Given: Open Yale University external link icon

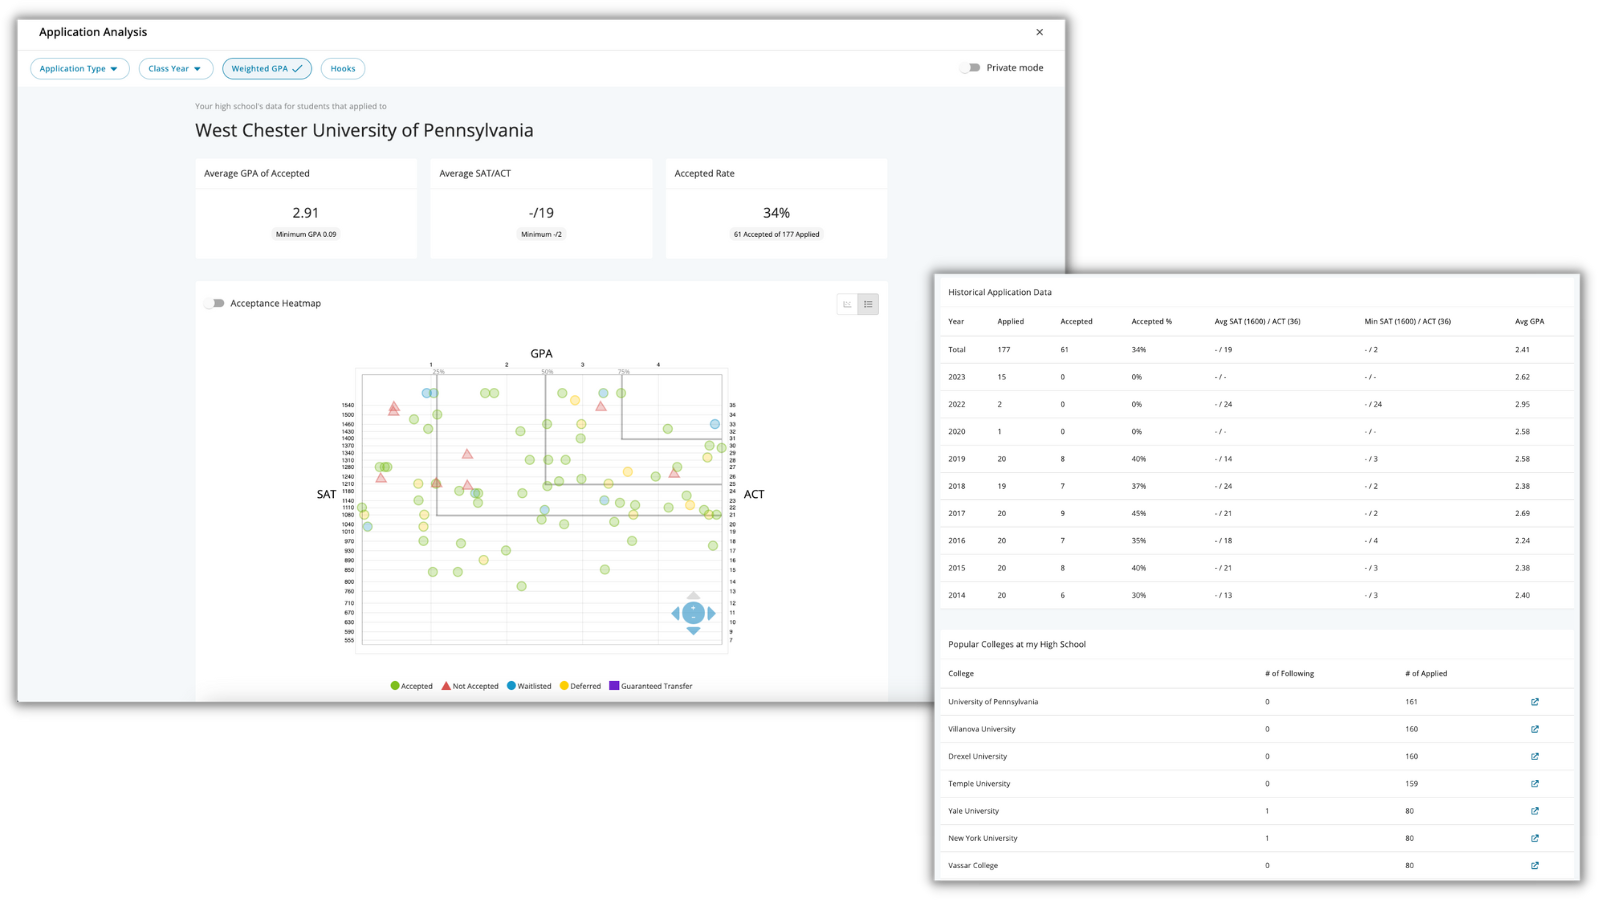Looking at the screenshot, I should (x=1535, y=811).
